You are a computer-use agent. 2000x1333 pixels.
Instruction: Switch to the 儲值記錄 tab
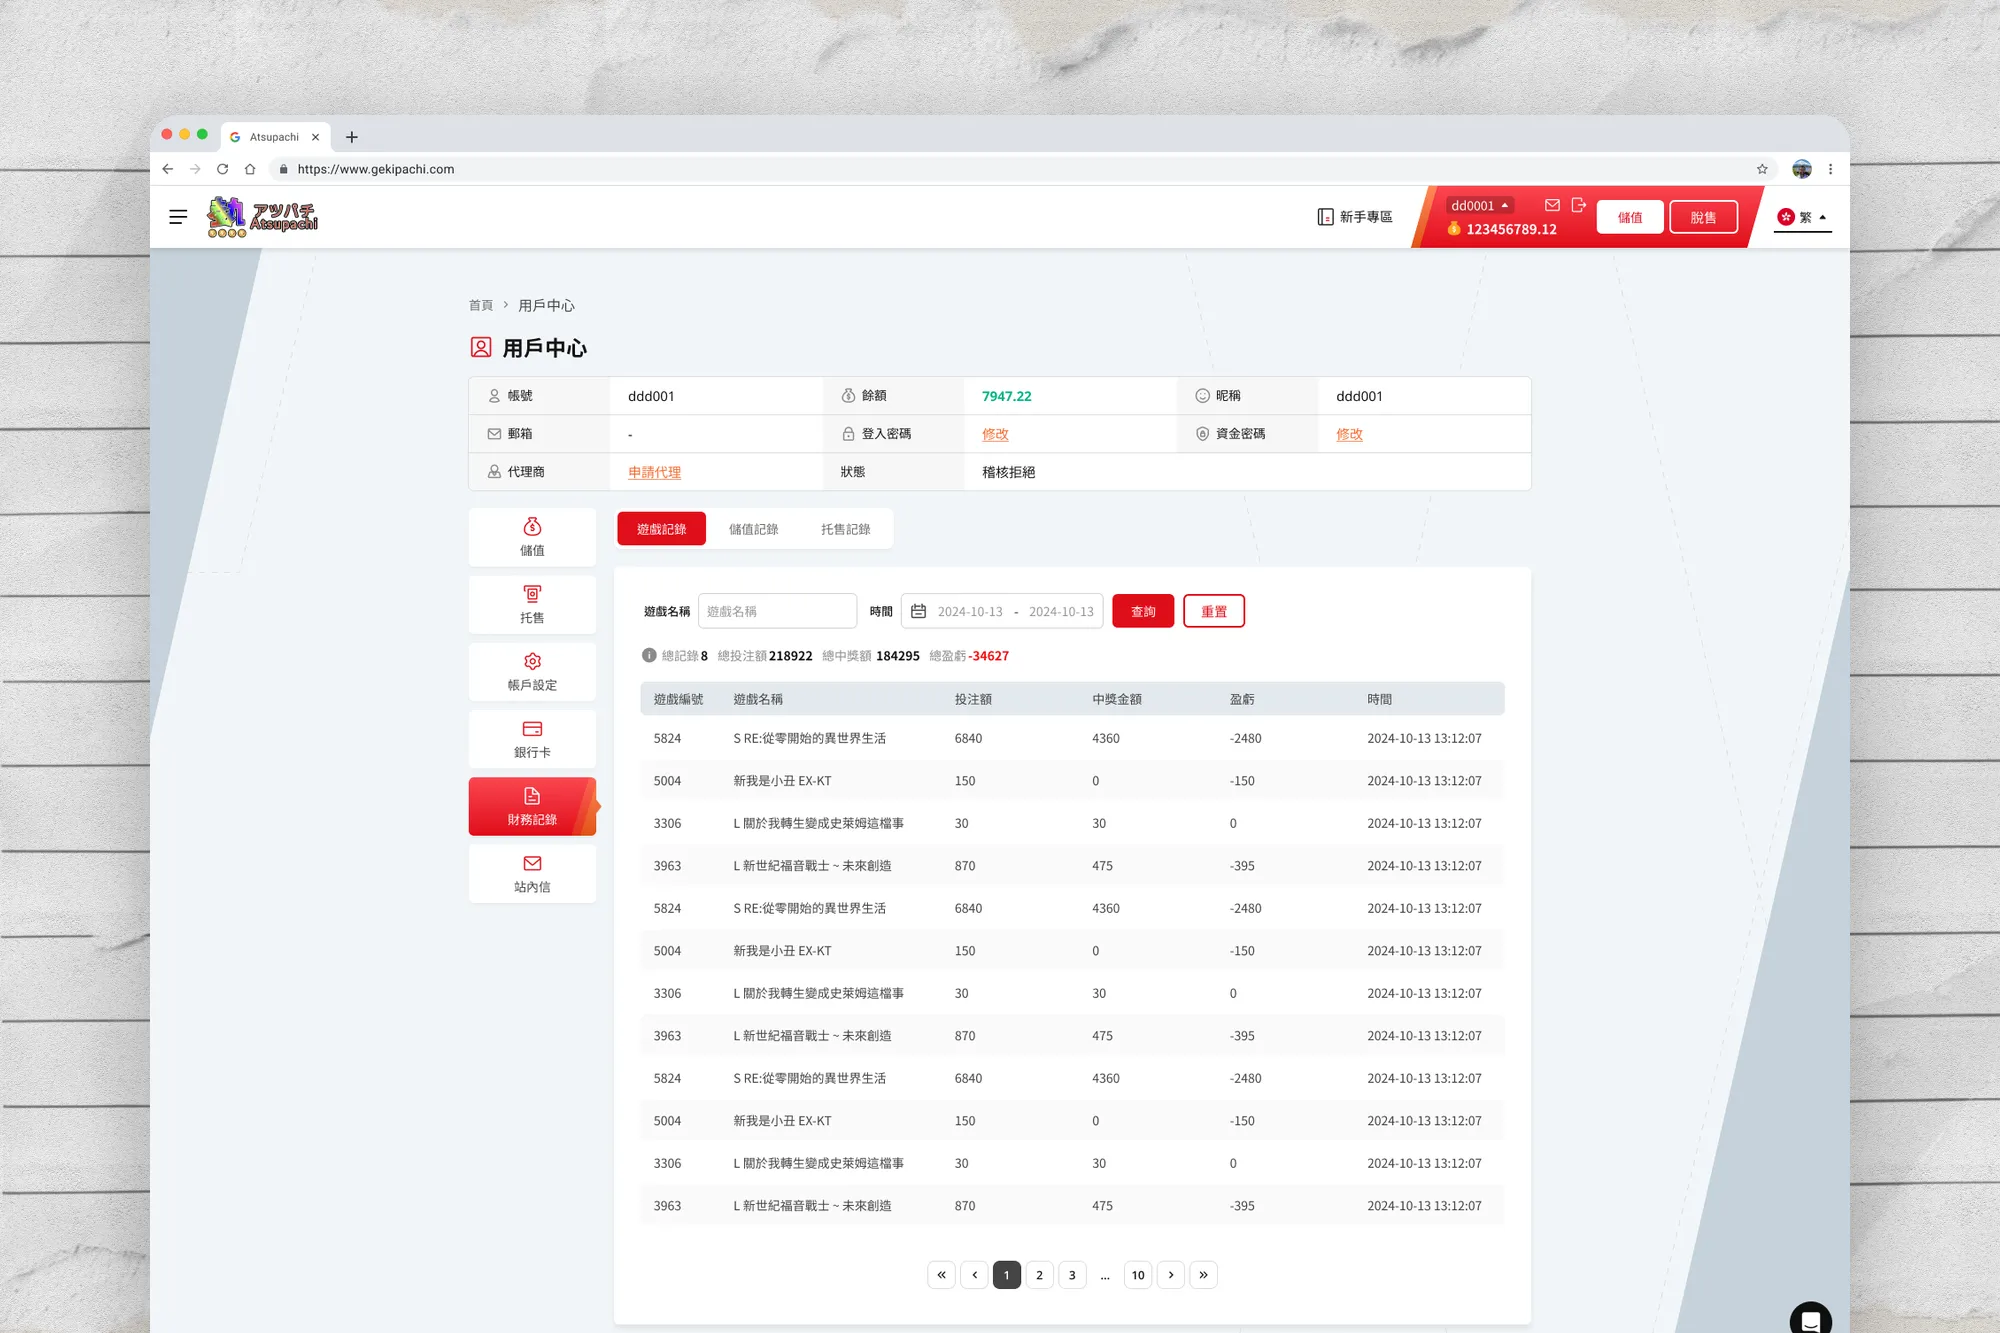click(x=753, y=529)
